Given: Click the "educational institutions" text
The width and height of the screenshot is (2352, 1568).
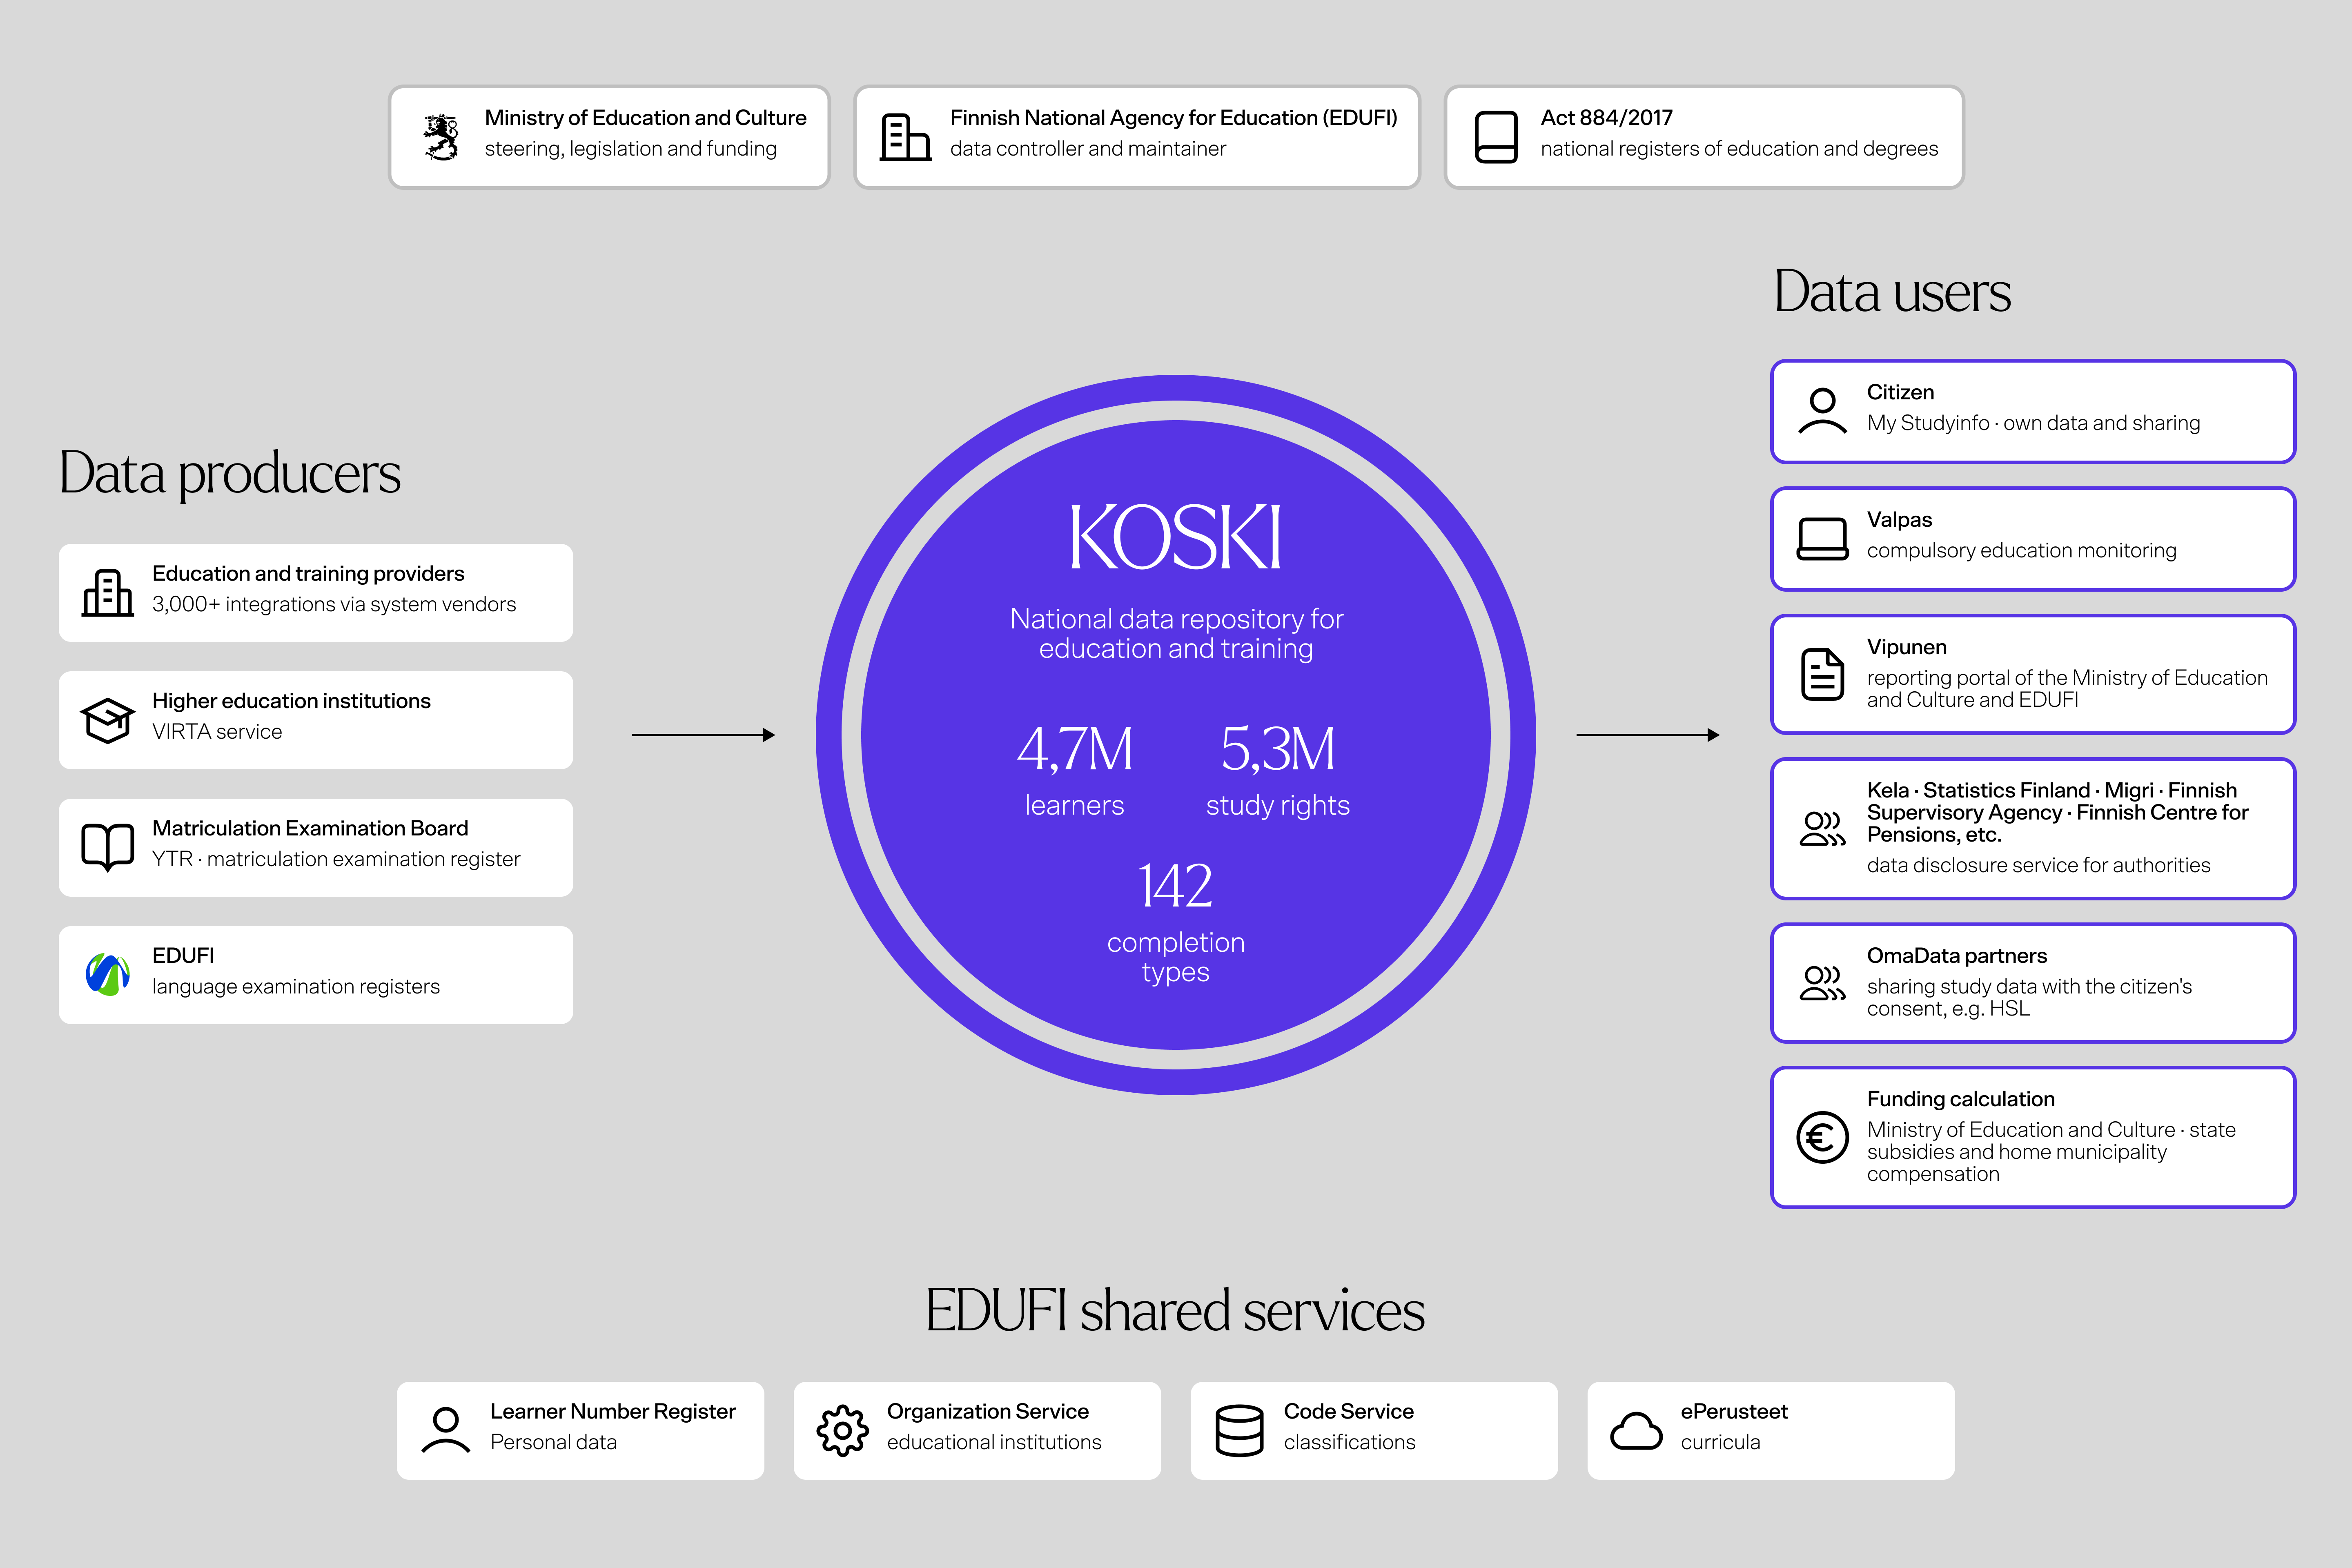Looking at the screenshot, I should click(994, 1442).
